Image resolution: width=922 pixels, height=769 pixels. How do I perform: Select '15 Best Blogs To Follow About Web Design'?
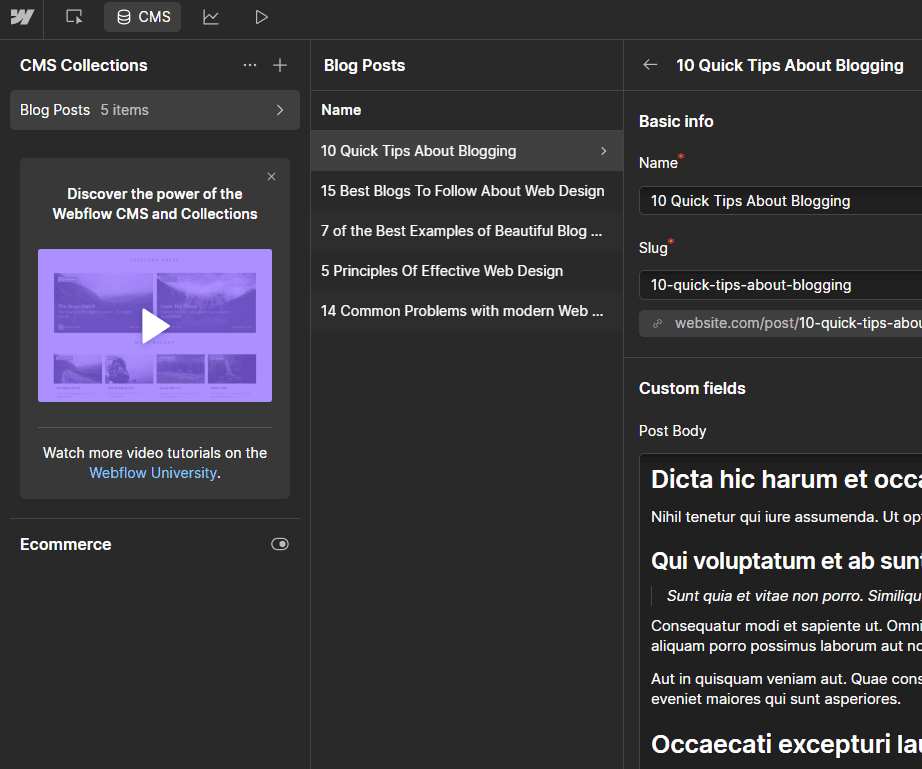(462, 190)
